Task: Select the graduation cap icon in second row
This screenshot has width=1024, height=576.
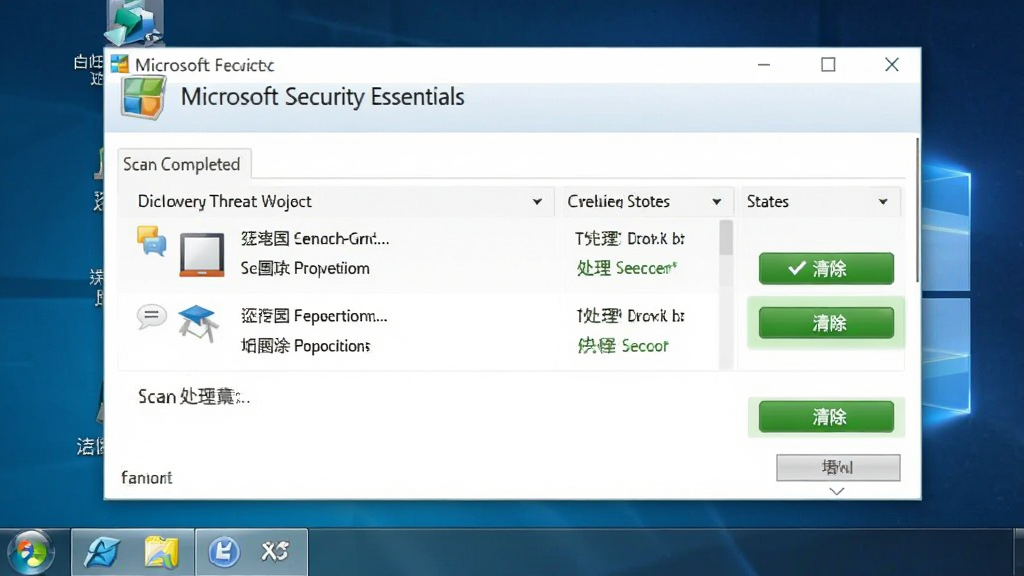Action: click(x=198, y=324)
